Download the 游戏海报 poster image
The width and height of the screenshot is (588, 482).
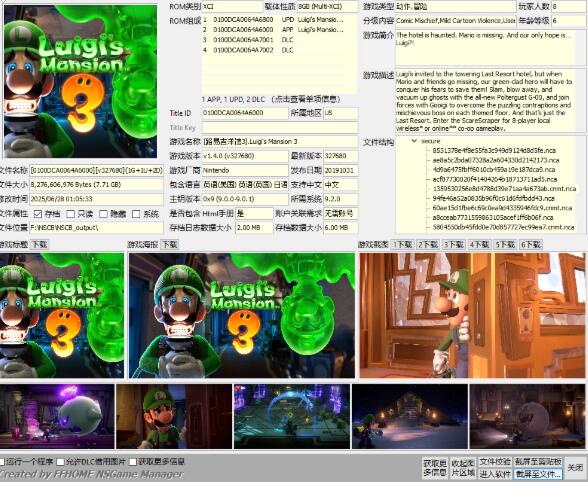coord(170,245)
